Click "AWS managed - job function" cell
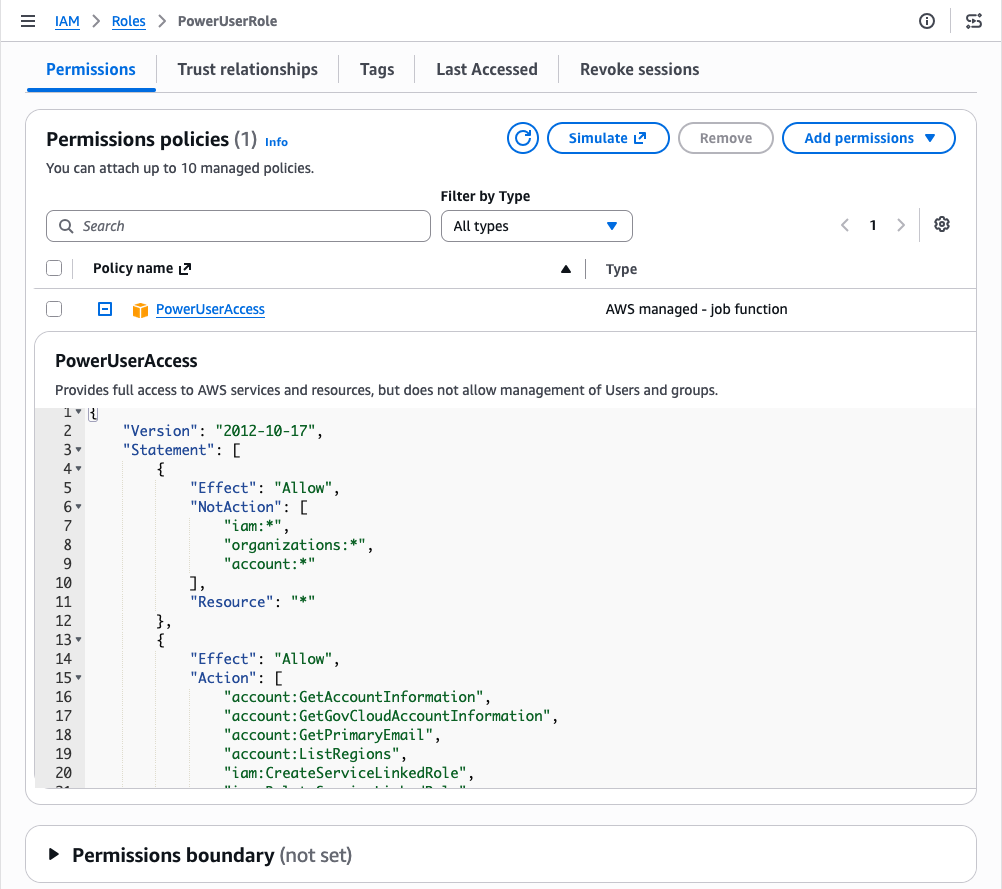The width and height of the screenshot is (1002, 889). tap(697, 309)
